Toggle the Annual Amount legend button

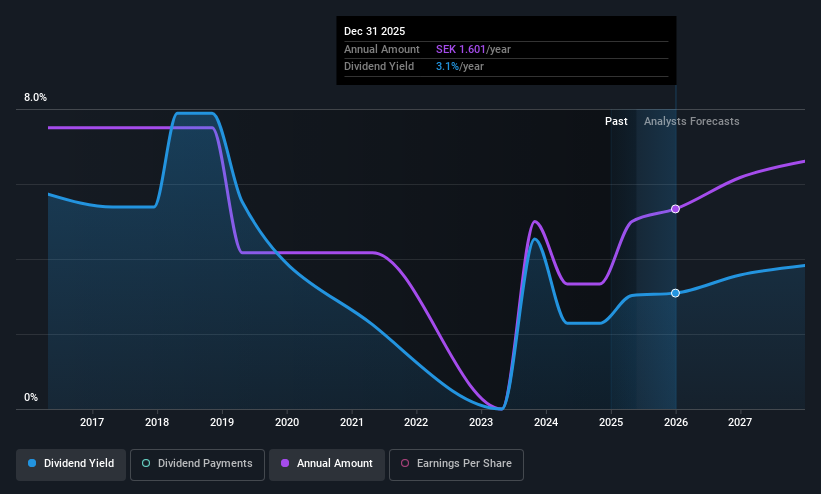click(x=327, y=464)
